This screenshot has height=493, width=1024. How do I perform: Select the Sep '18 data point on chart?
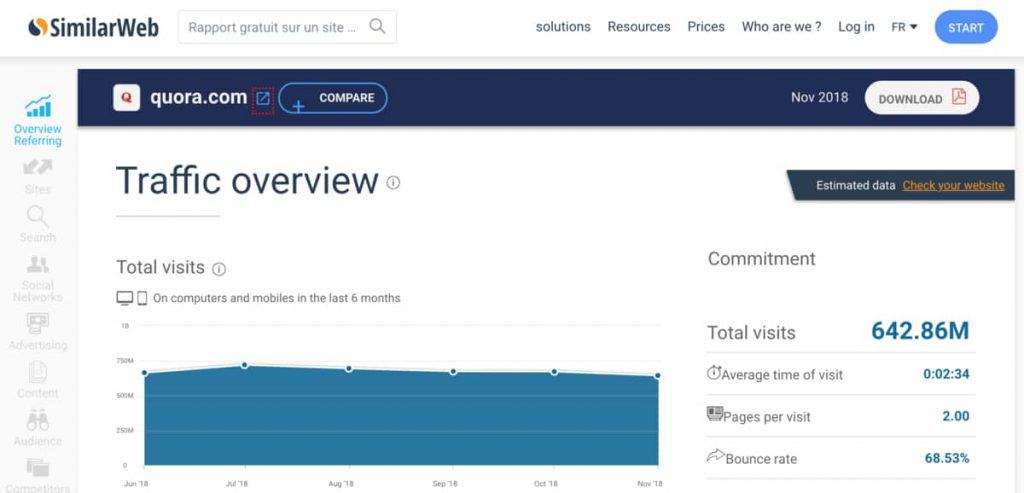453,372
